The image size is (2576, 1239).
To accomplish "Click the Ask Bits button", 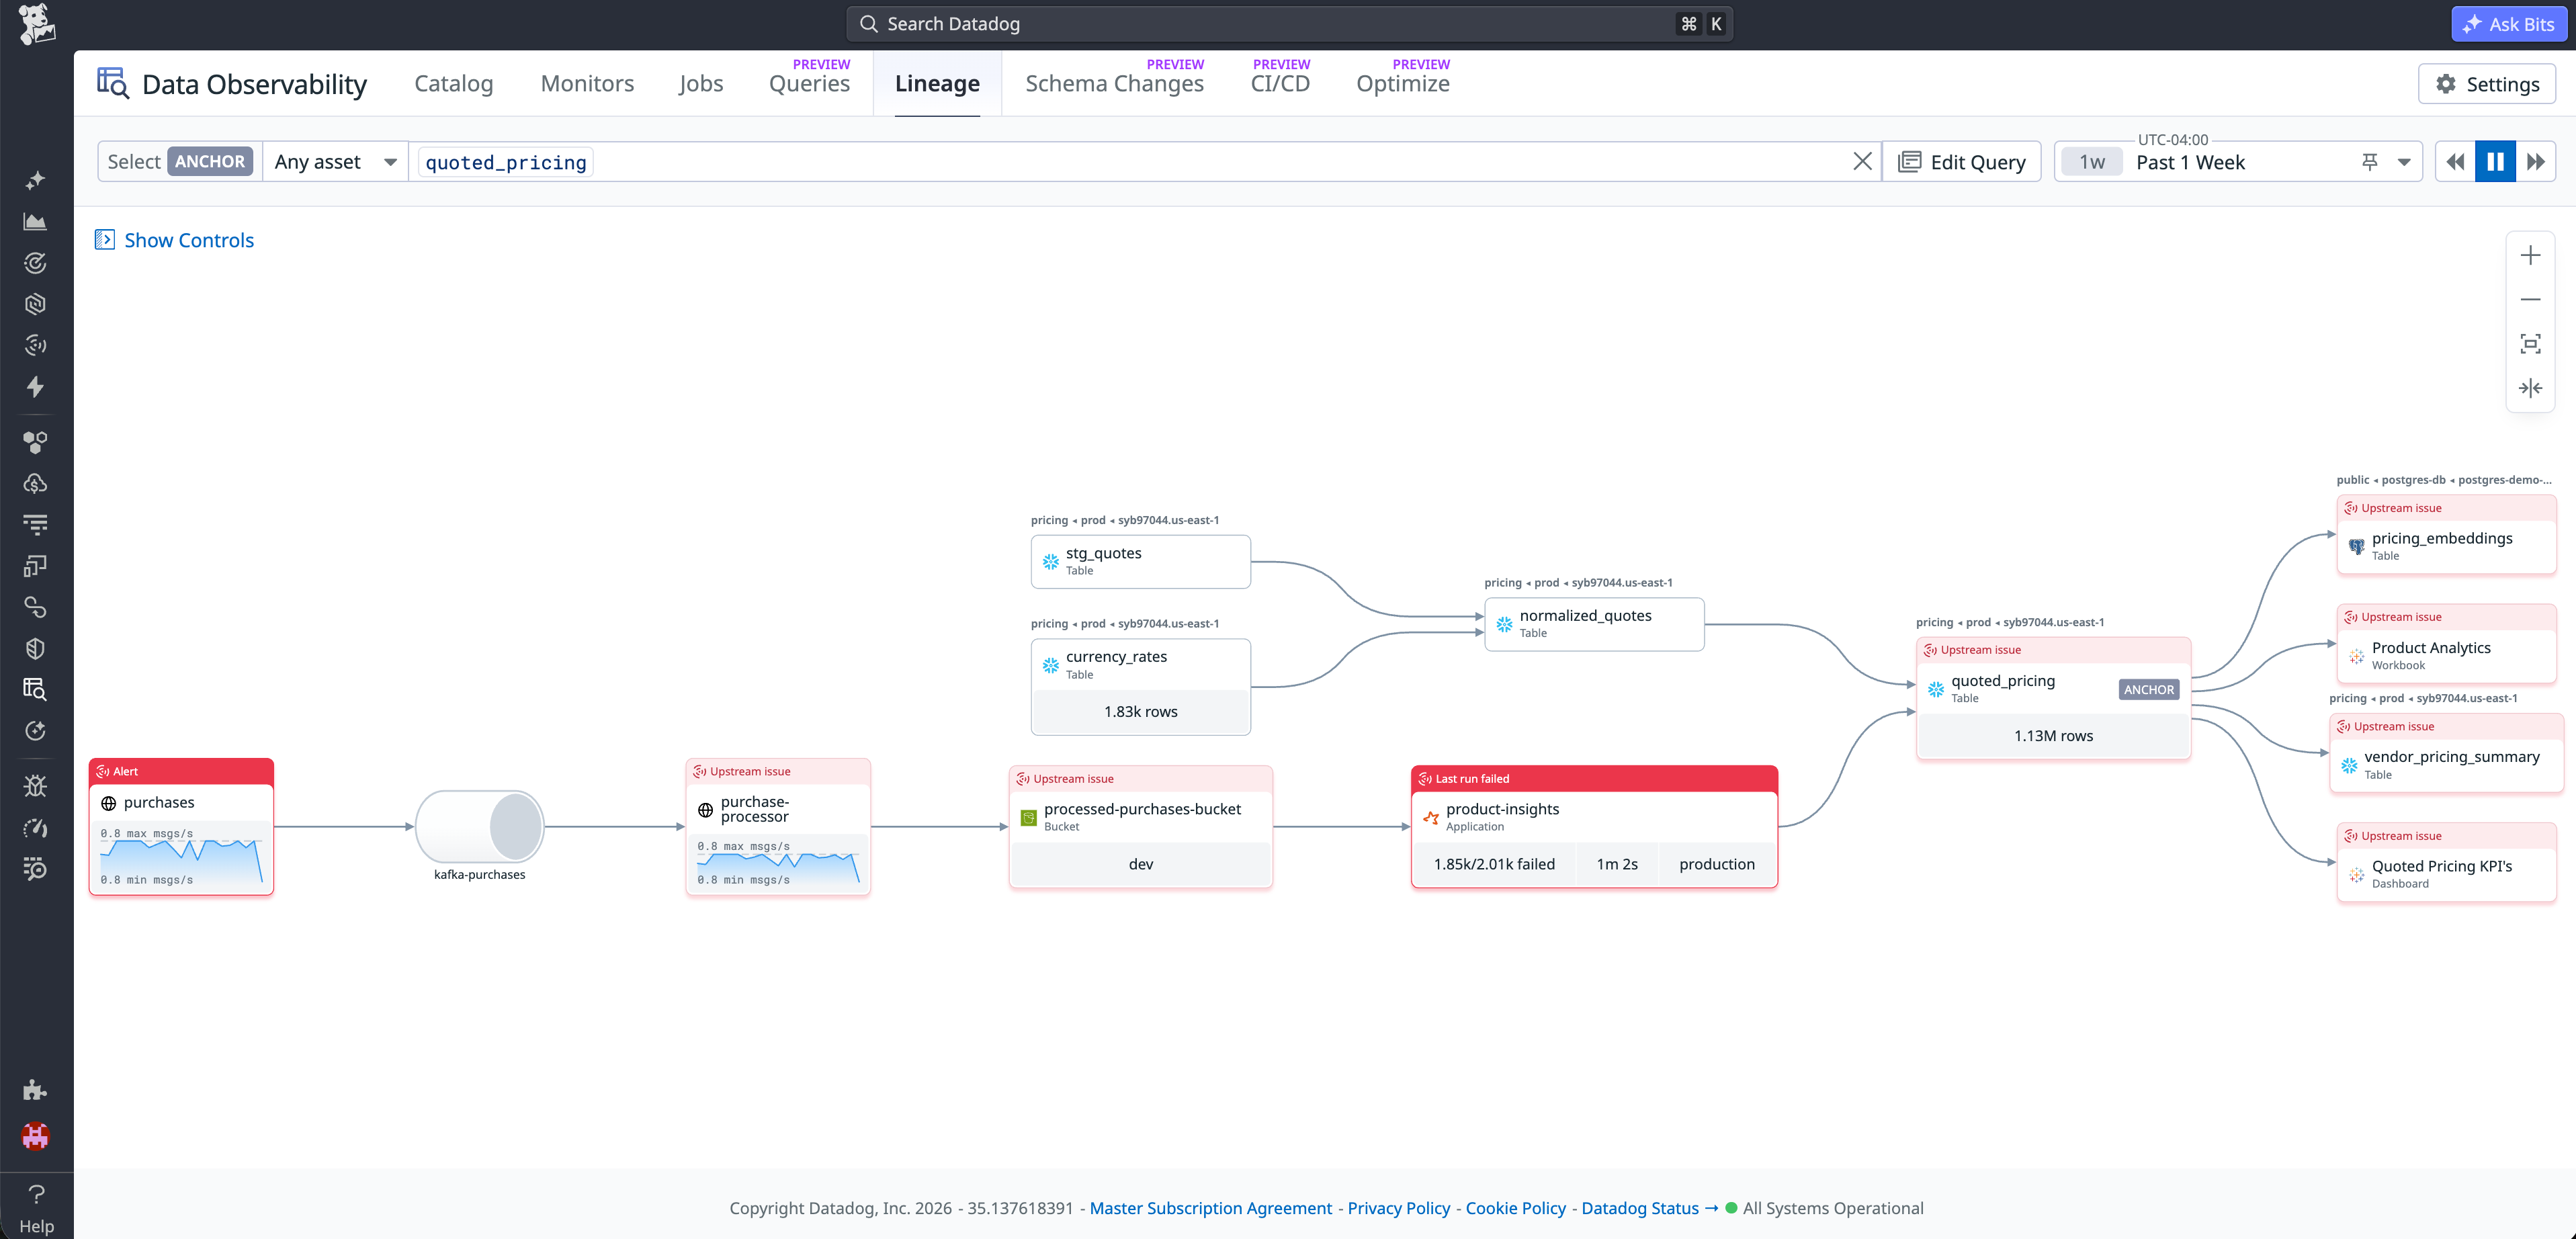I will 2508,24.
